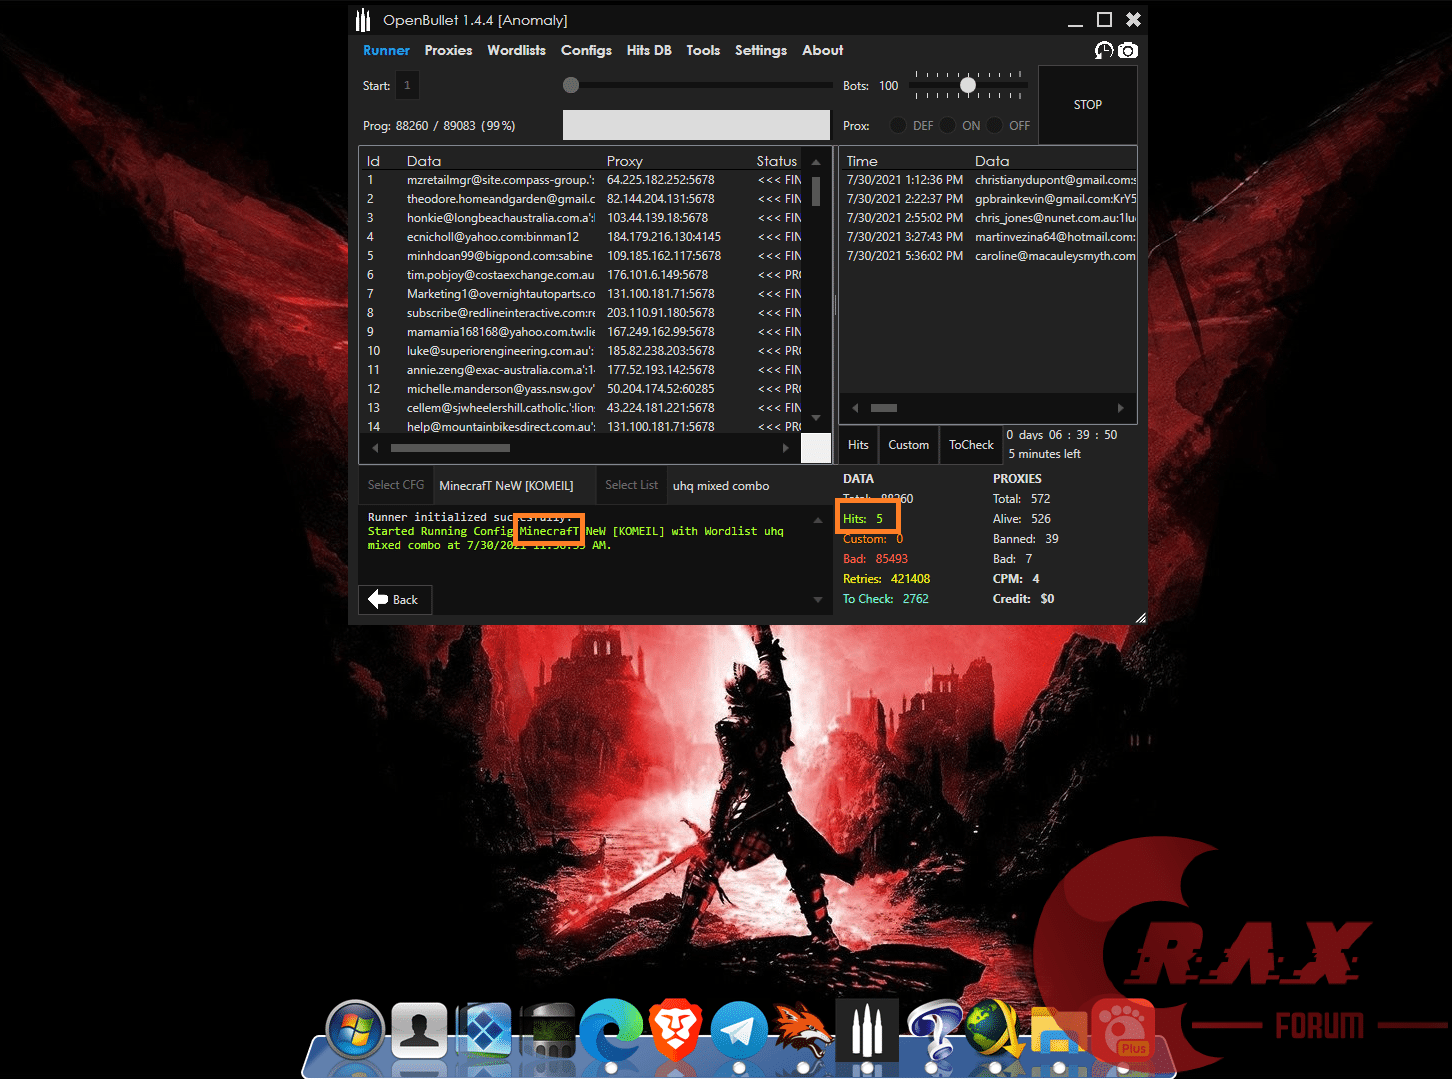Click the Start value input field

point(407,85)
